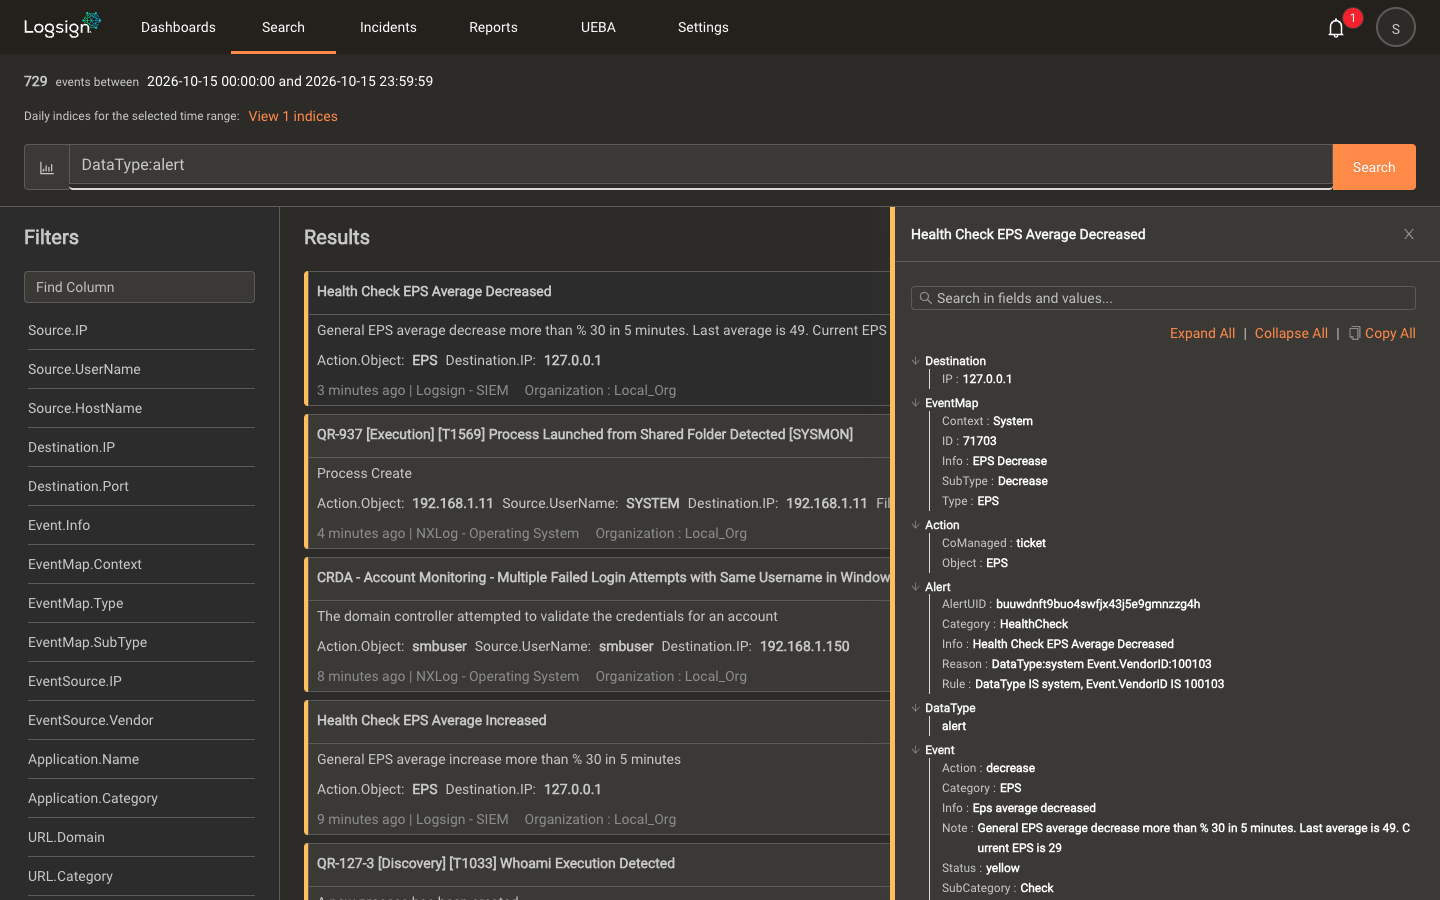
Task: Select the EventSource.Vendor filter
Action: [91, 720]
